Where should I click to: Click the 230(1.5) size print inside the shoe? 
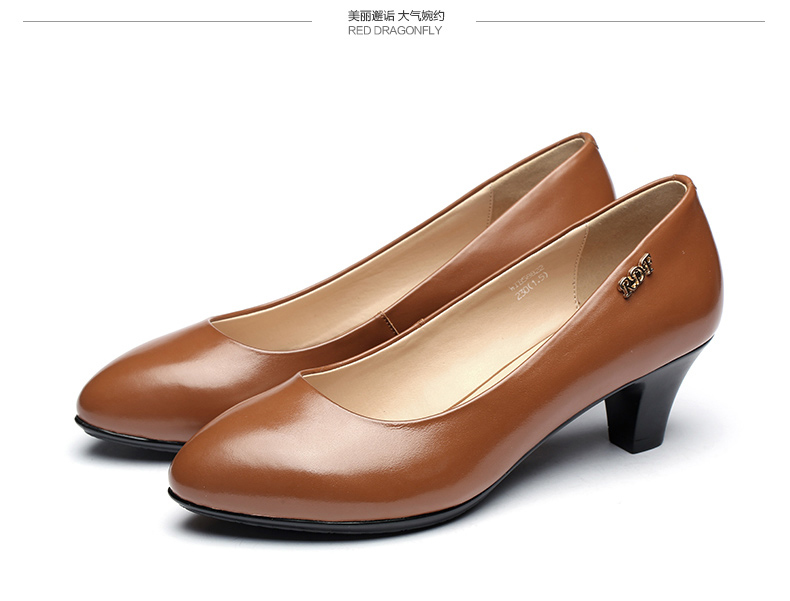(x=533, y=285)
